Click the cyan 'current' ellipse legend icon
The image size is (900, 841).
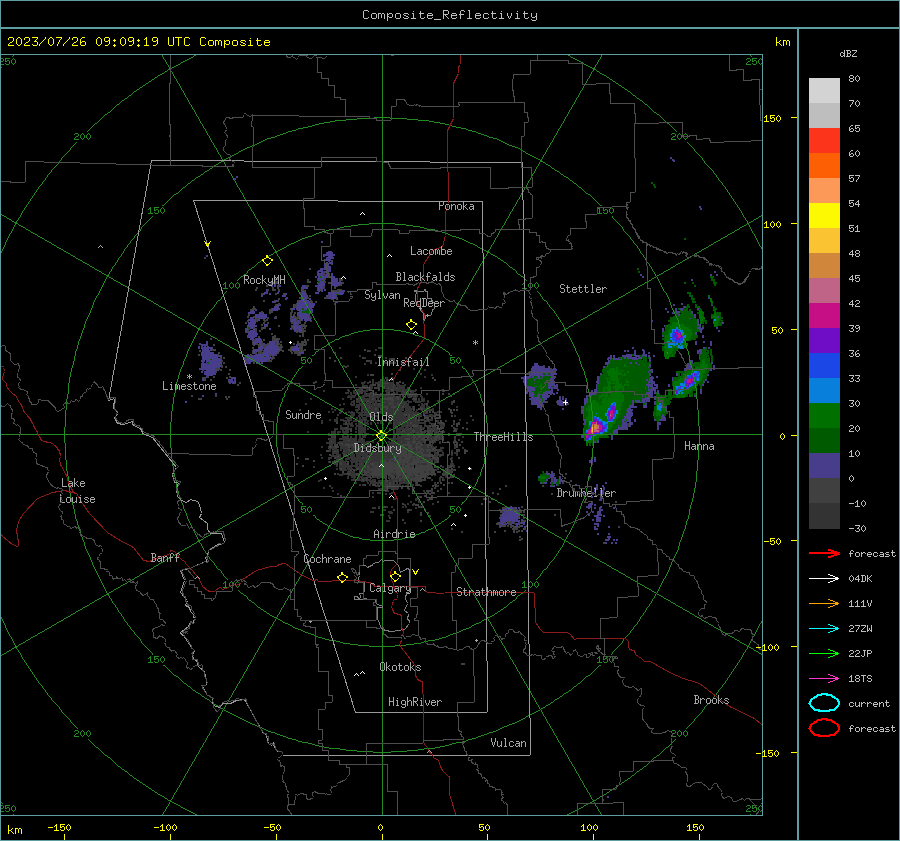(824, 703)
